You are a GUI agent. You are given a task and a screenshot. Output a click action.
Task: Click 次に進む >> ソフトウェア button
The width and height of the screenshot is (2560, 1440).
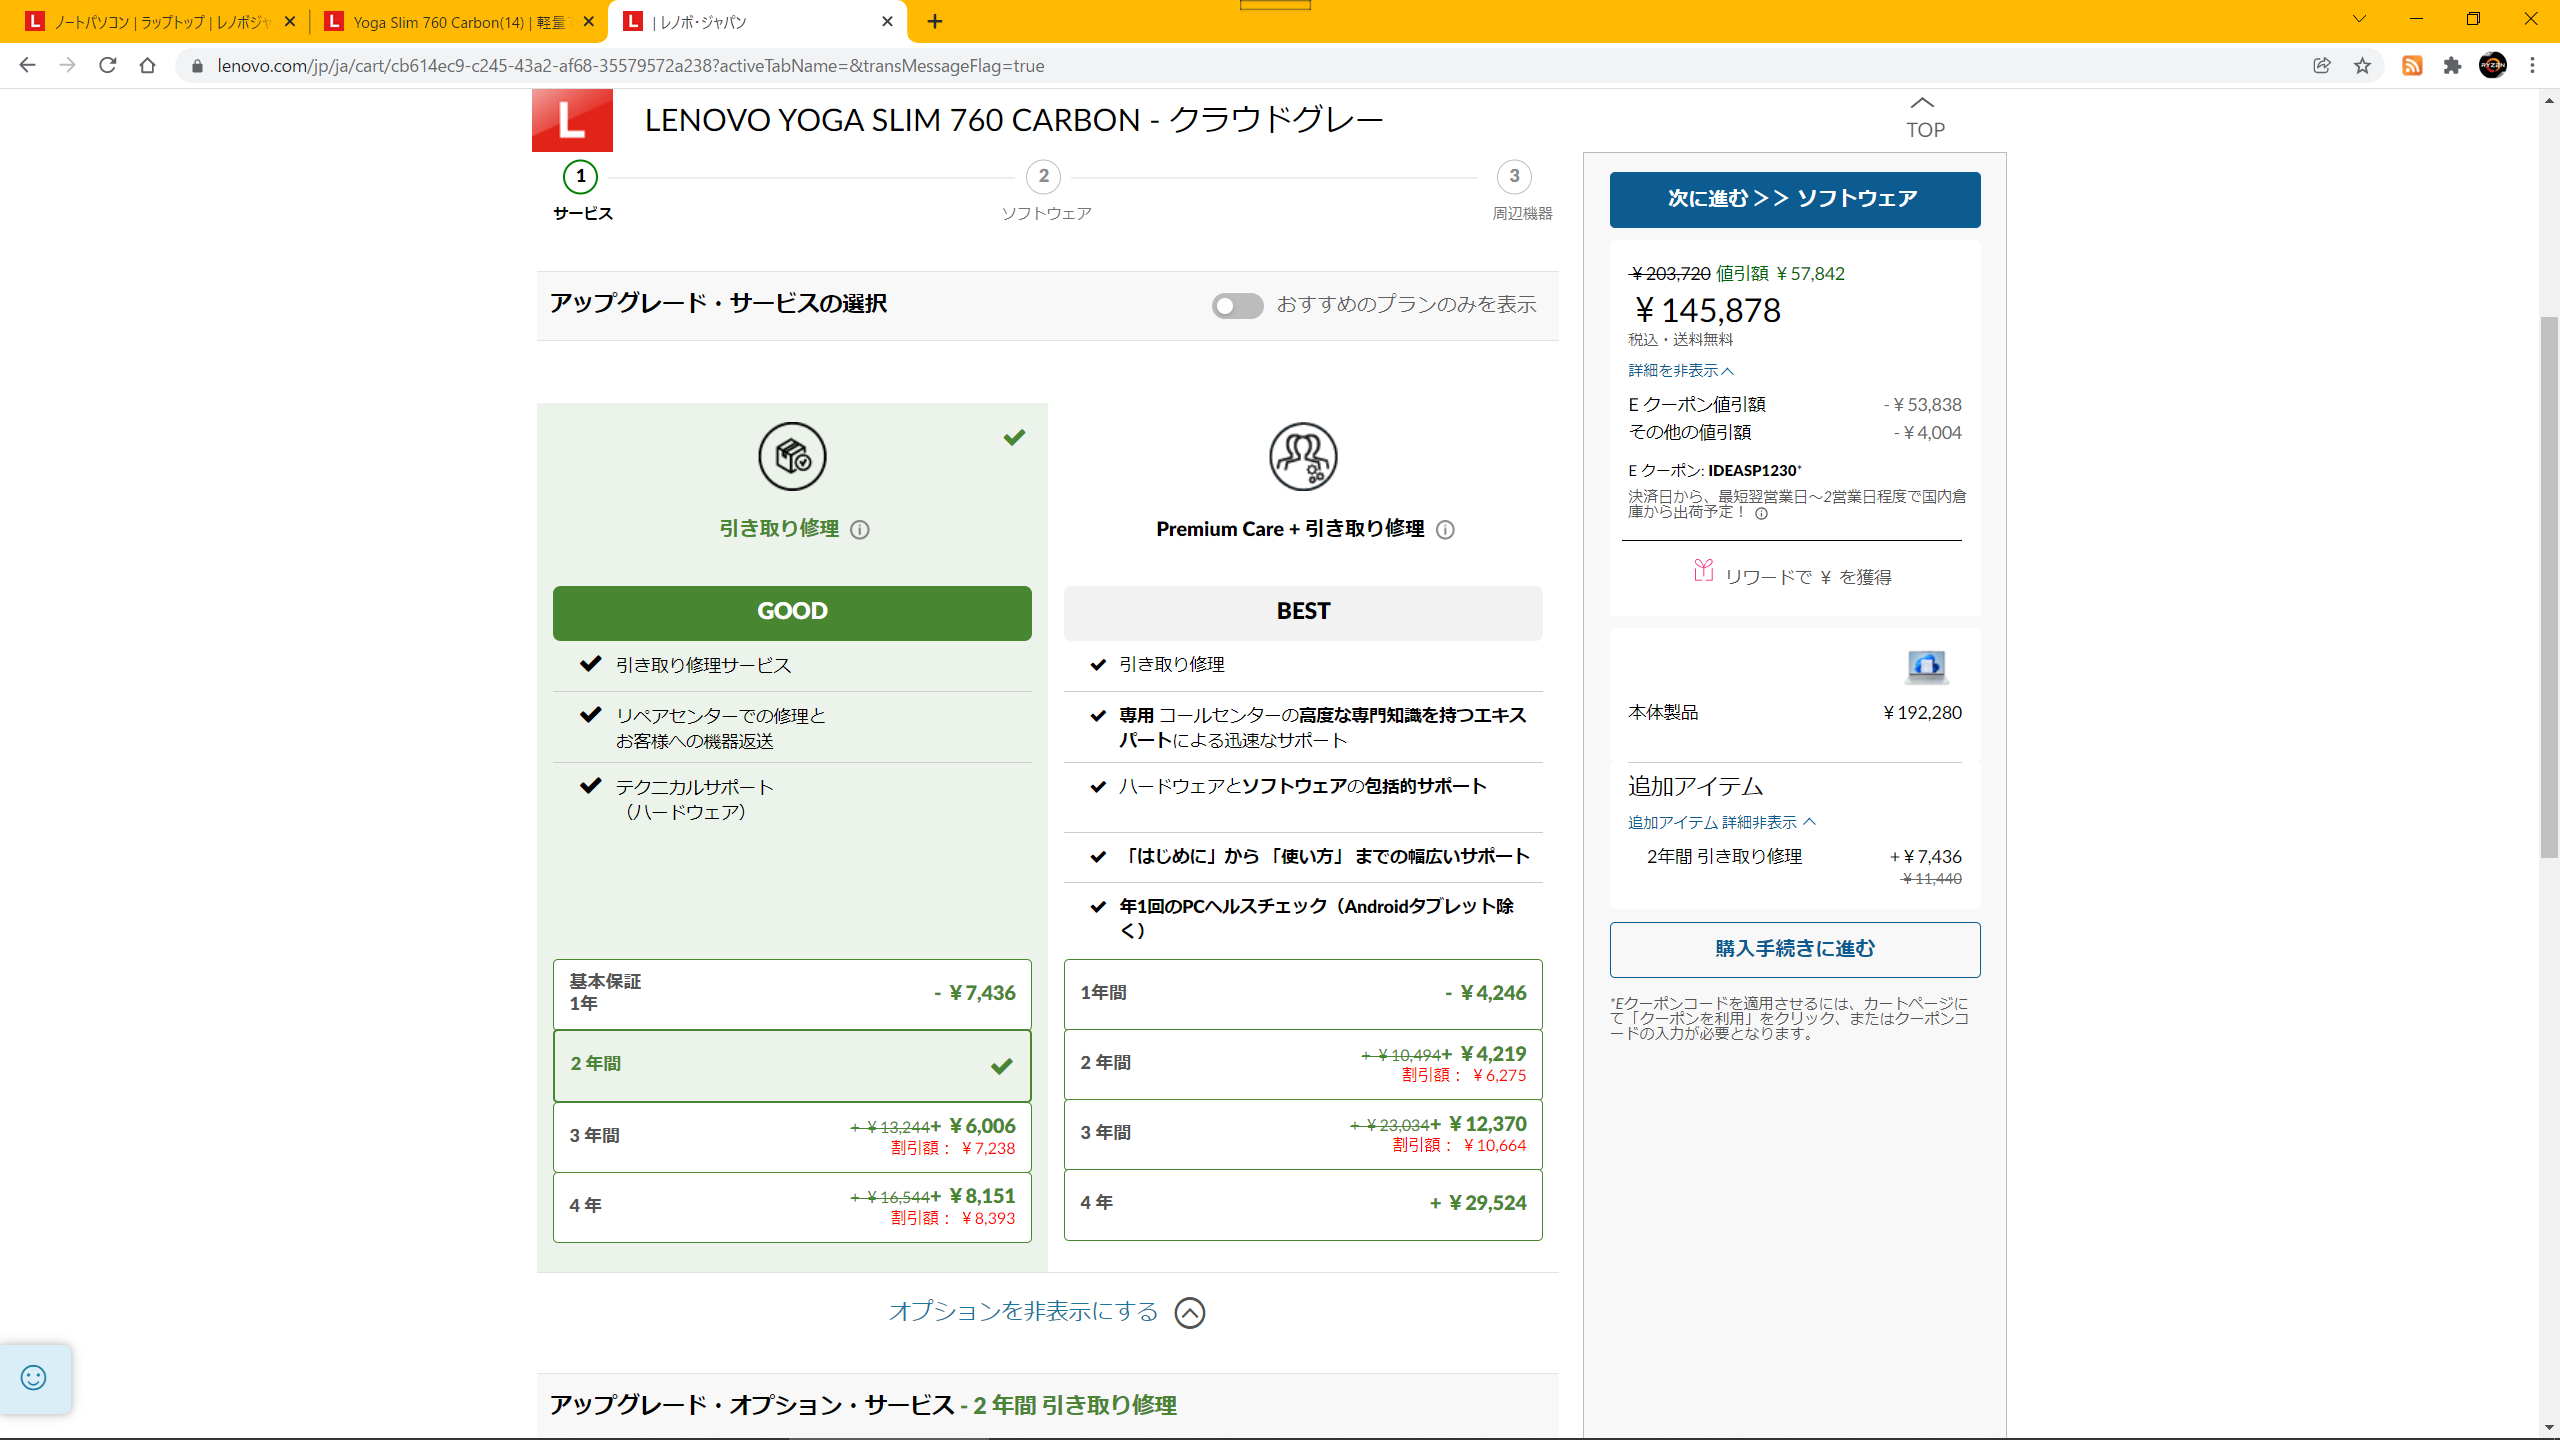pos(1794,199)
